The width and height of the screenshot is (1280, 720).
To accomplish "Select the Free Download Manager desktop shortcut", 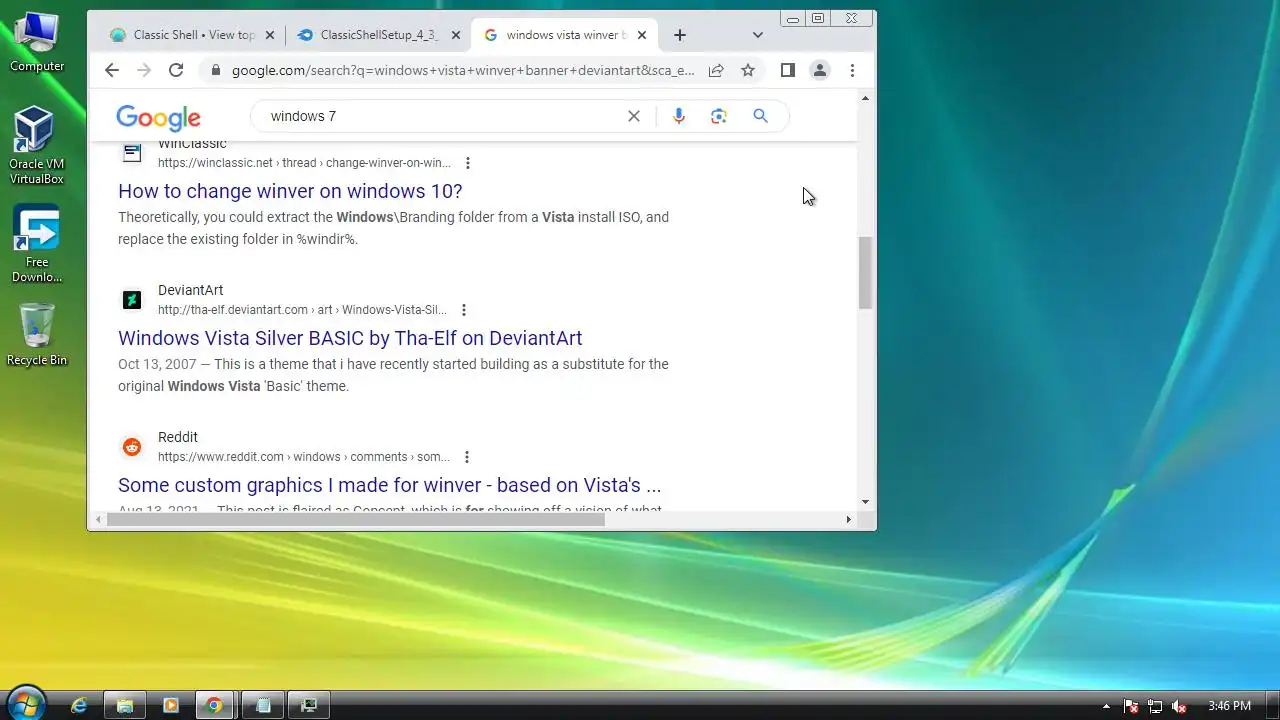I will (x=37, y=245).
